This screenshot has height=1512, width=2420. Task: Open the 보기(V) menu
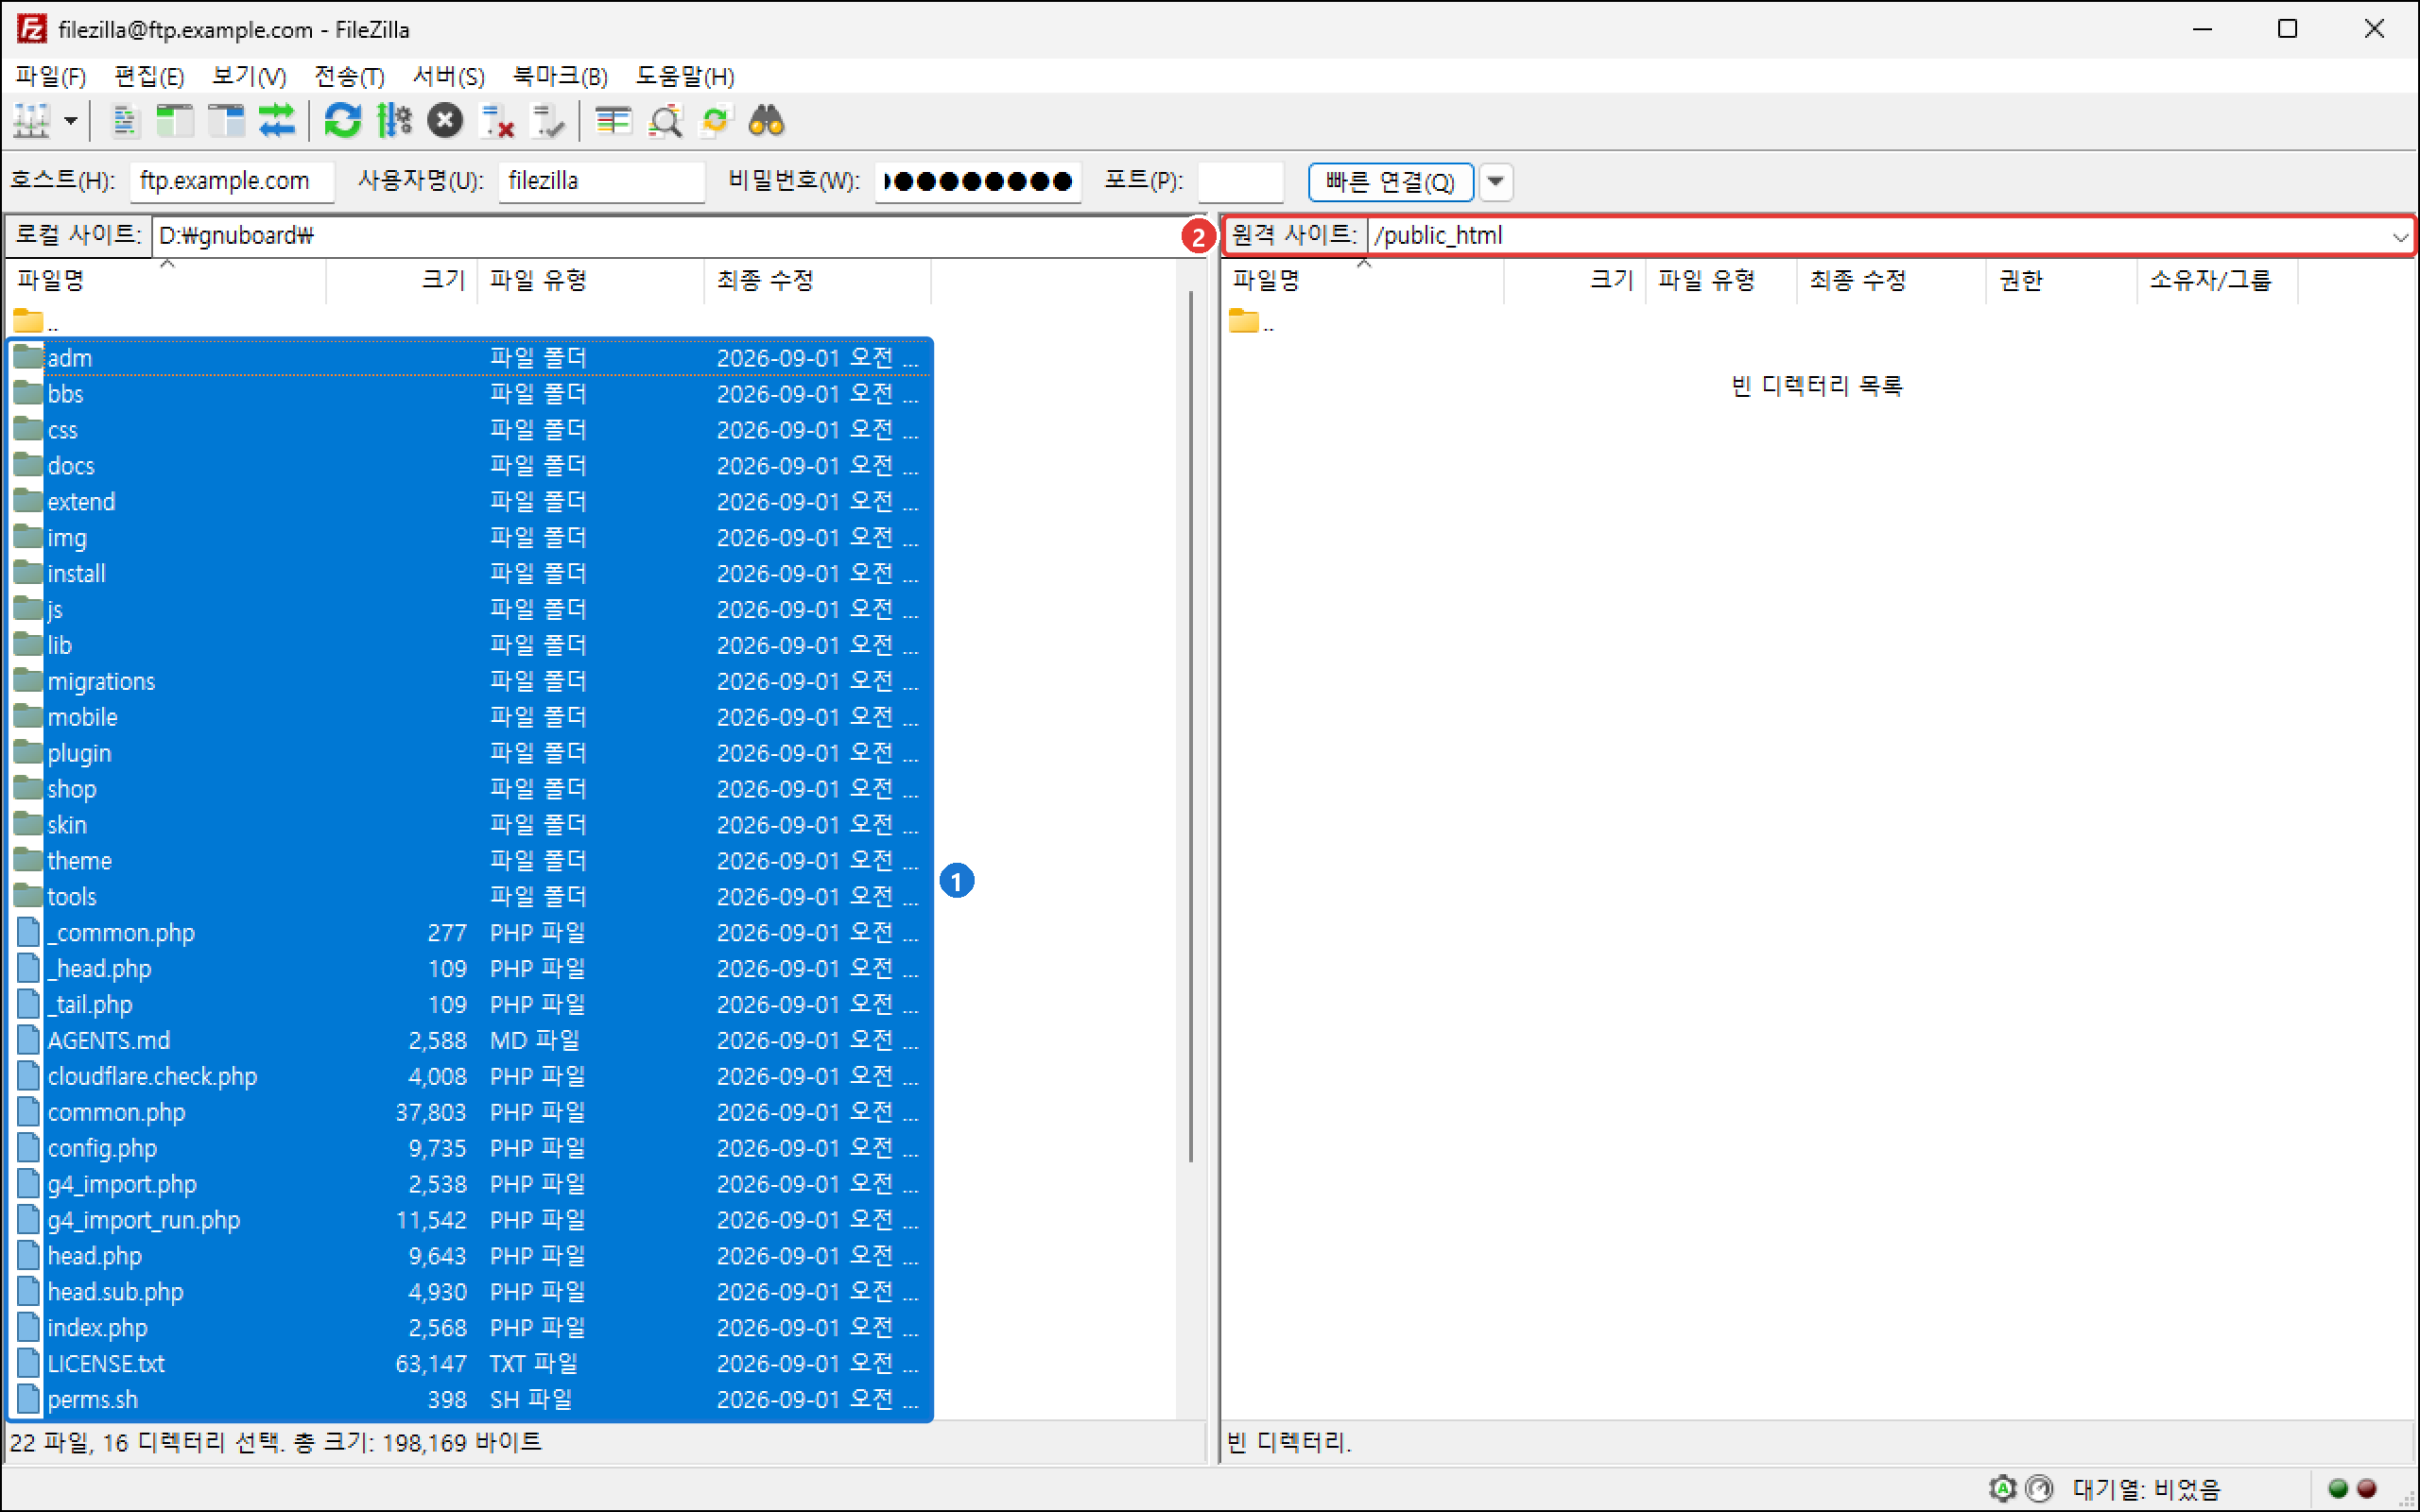(x=249, y=76)
